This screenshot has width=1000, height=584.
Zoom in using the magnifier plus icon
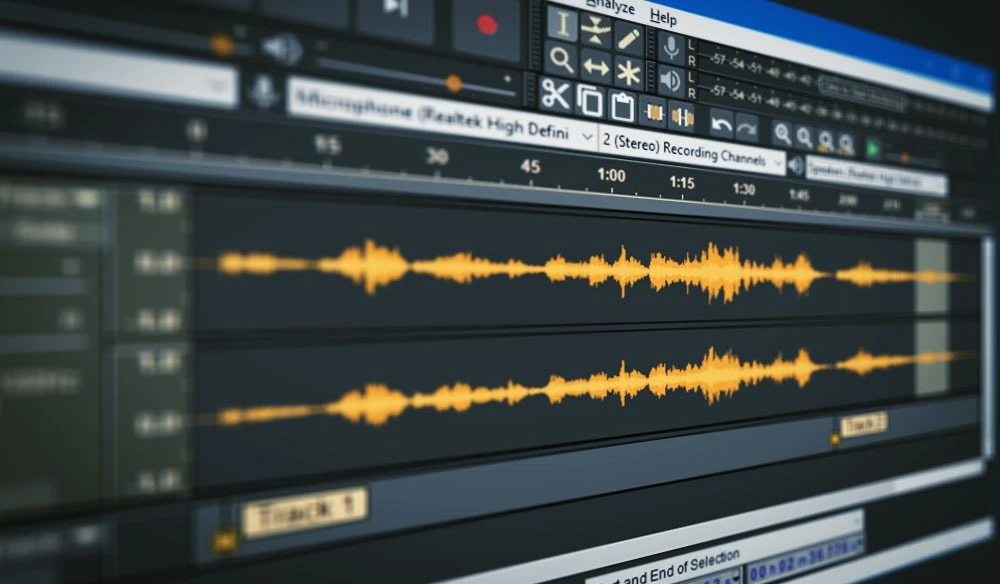point(781,131)
